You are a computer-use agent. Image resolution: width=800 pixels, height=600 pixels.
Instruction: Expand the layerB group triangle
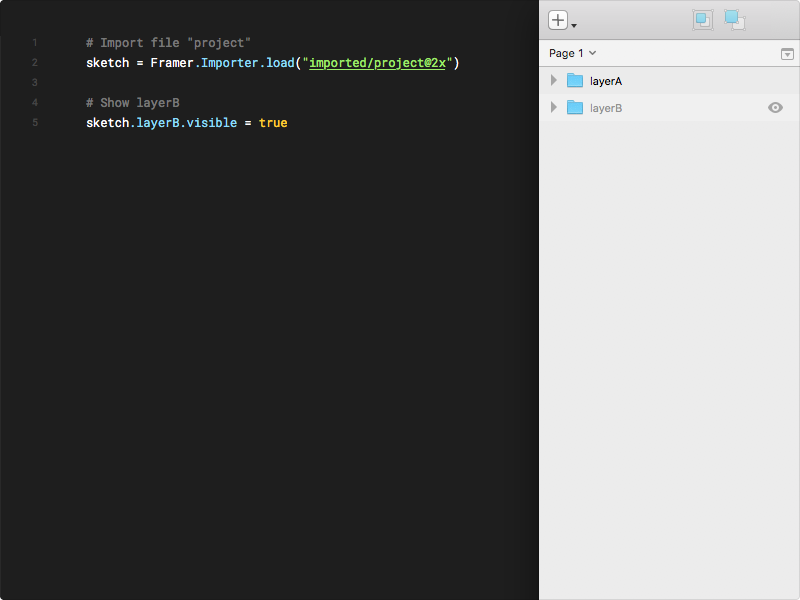pyautogui.click(x=554, y=108)
